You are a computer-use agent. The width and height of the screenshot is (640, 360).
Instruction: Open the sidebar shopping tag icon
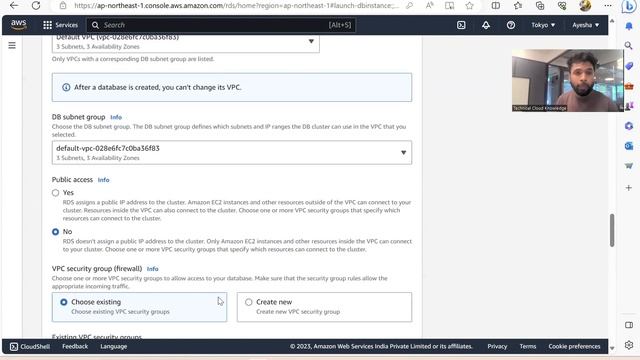[x=629, y=66]
